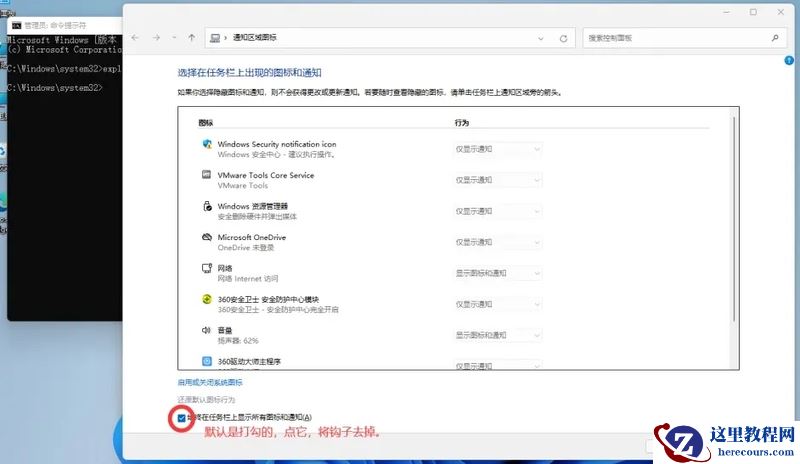Click the 图标 column header

click(206, 123)
